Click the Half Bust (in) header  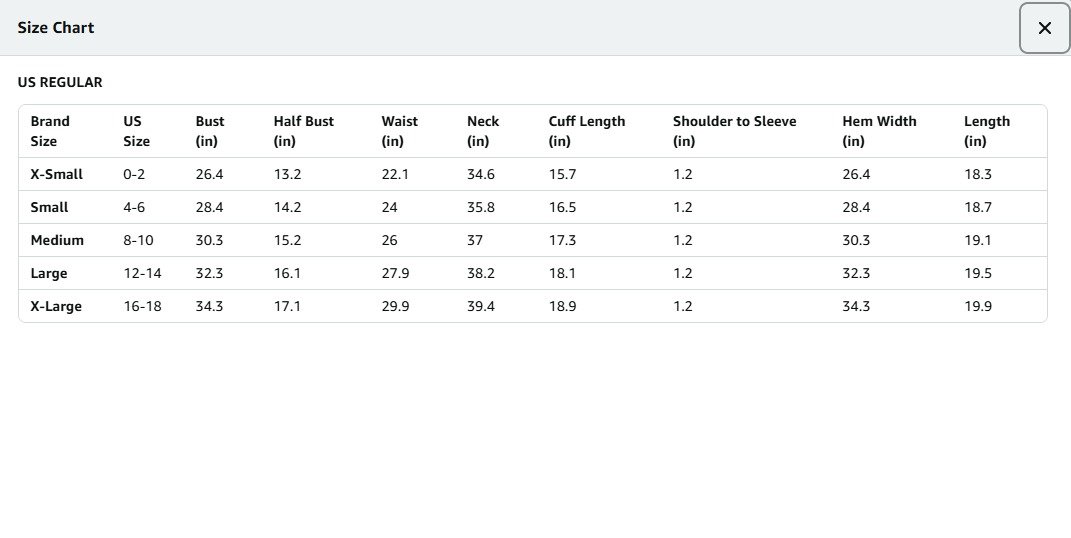304,131
